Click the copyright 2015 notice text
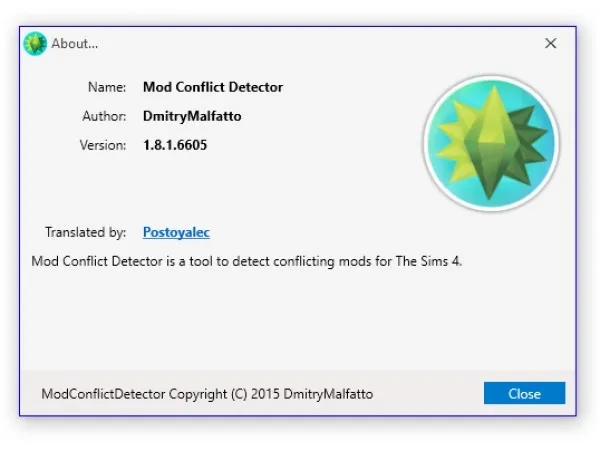The image size is (600, 450). click(207, 394)
